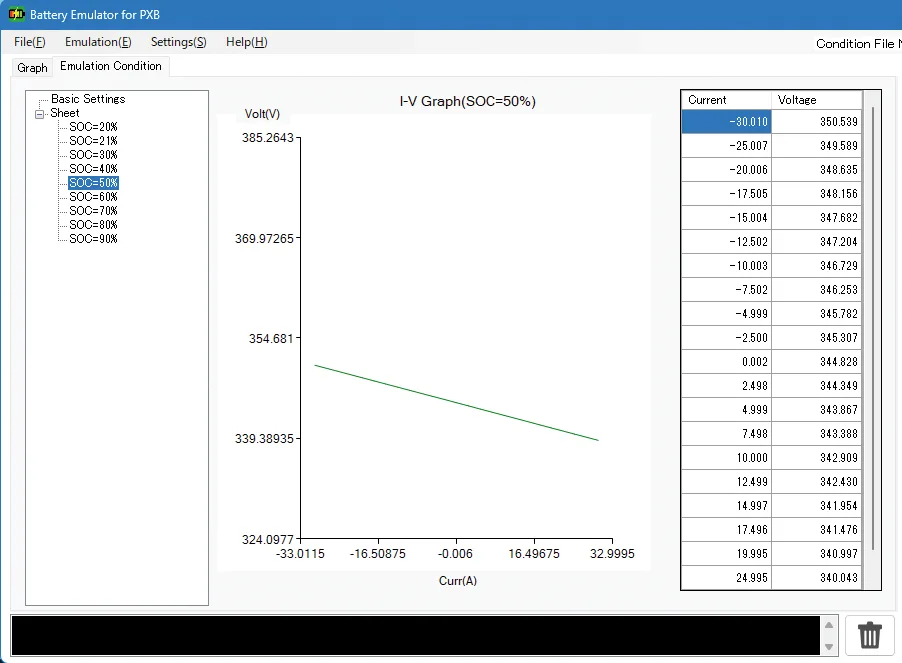Click the trash can clear-log icon
Viewport: 902px width, 663px height.
870,635
